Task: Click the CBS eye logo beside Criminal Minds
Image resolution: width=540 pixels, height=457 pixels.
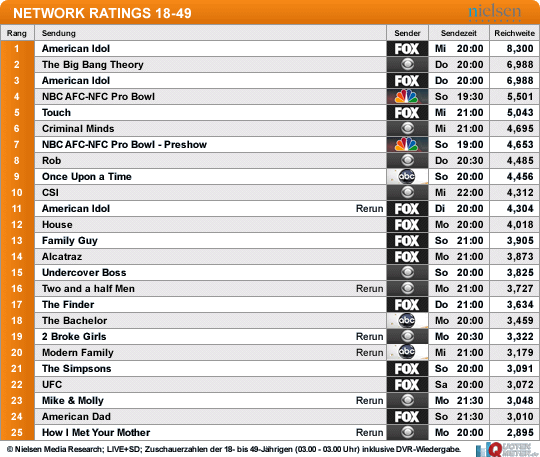Action: (407, 128)
